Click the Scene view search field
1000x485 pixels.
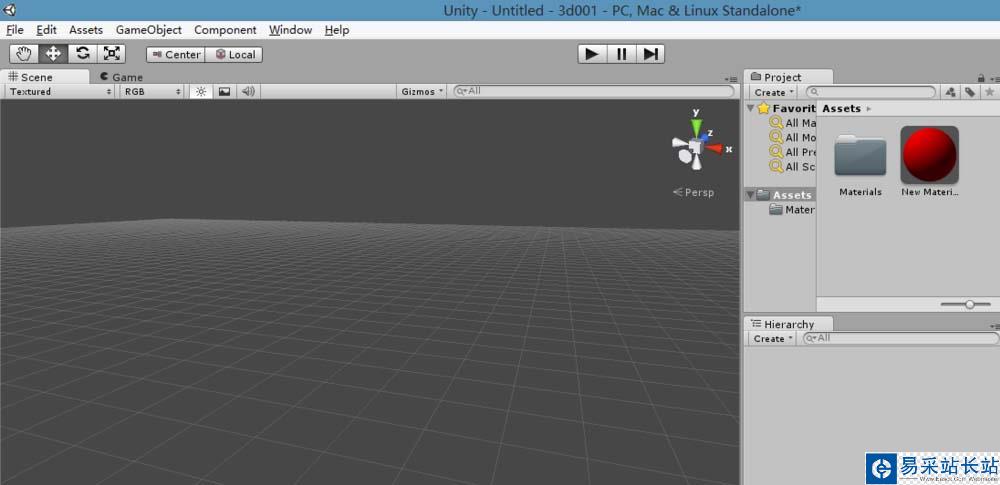594,91
